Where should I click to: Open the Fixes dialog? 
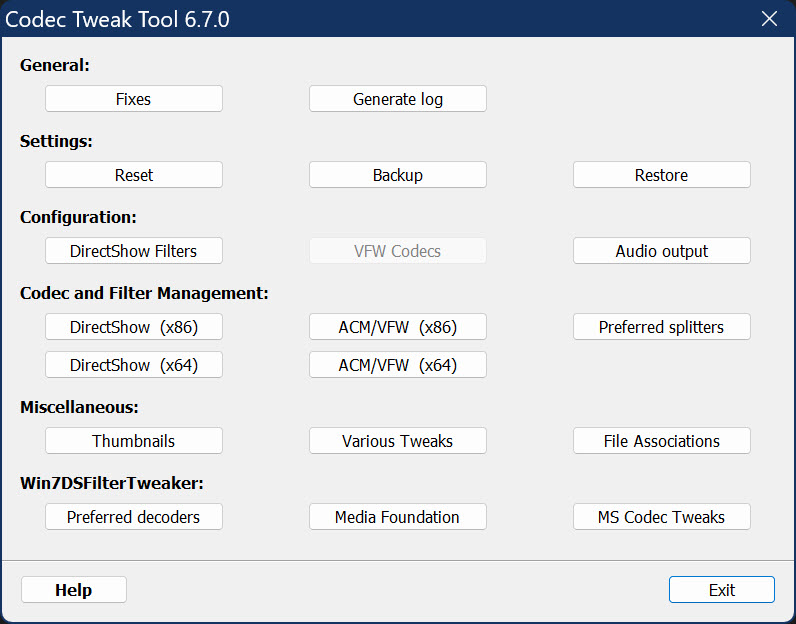(x=134, y=98)
